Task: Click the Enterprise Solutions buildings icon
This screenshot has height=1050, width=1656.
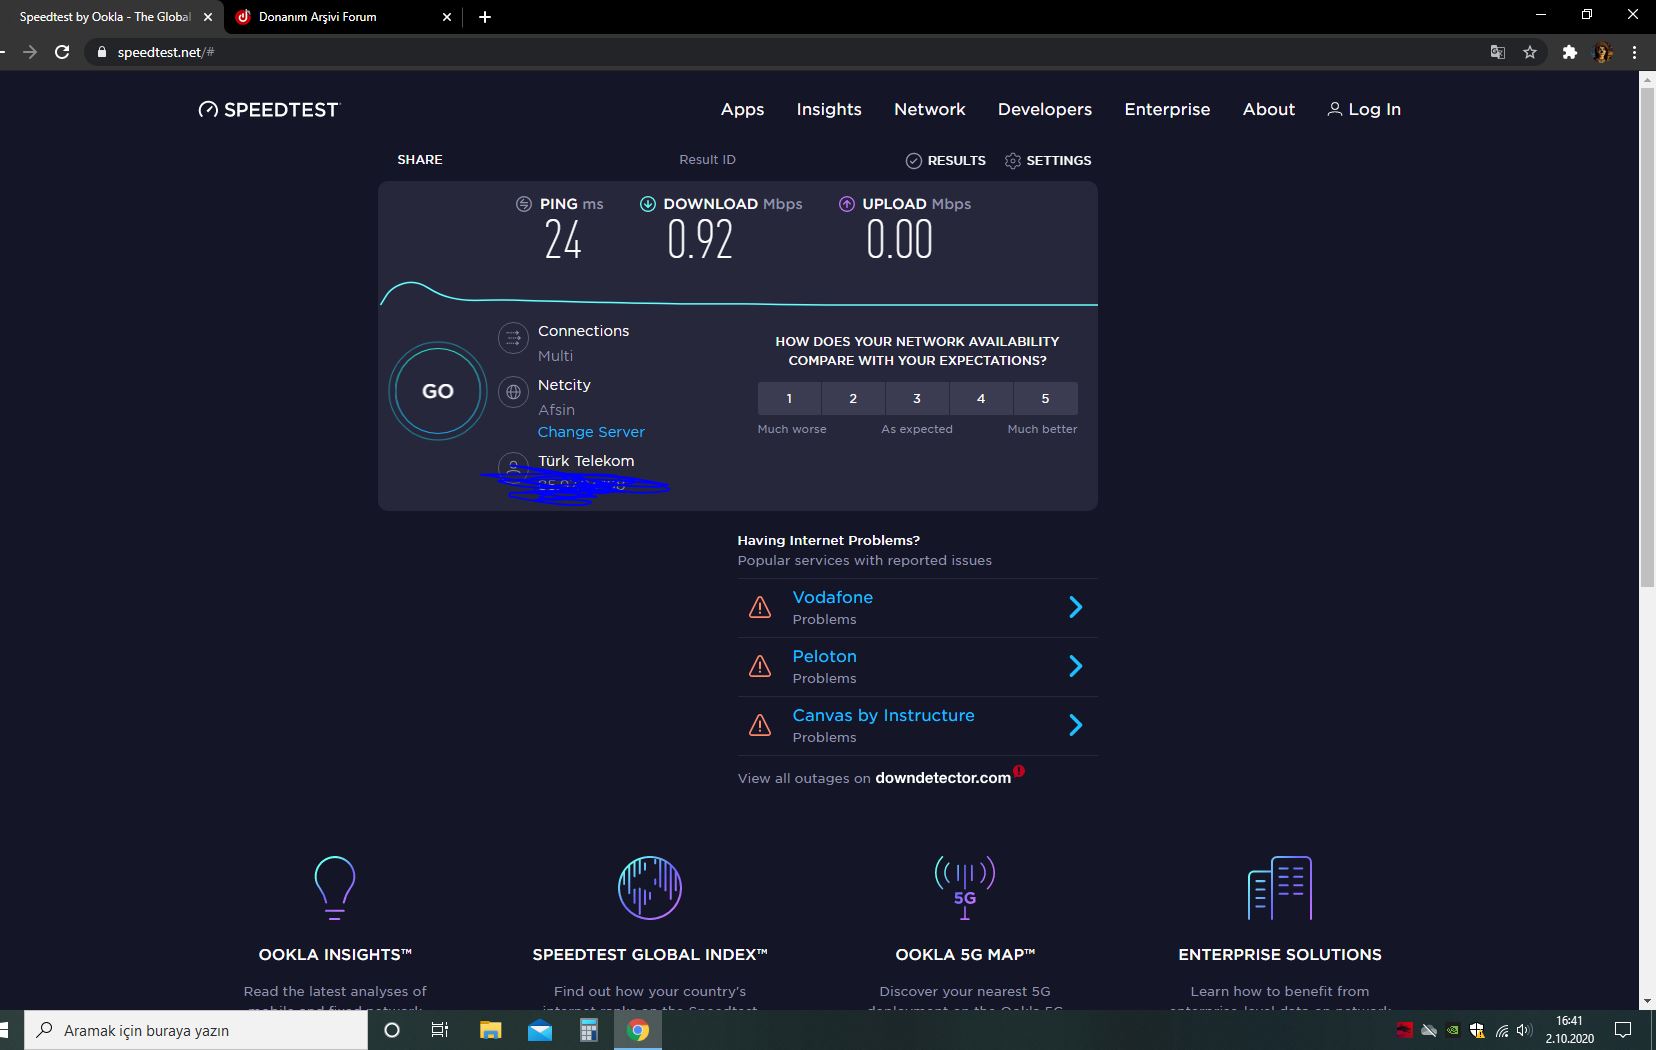Action: (x=1279, y=887)
